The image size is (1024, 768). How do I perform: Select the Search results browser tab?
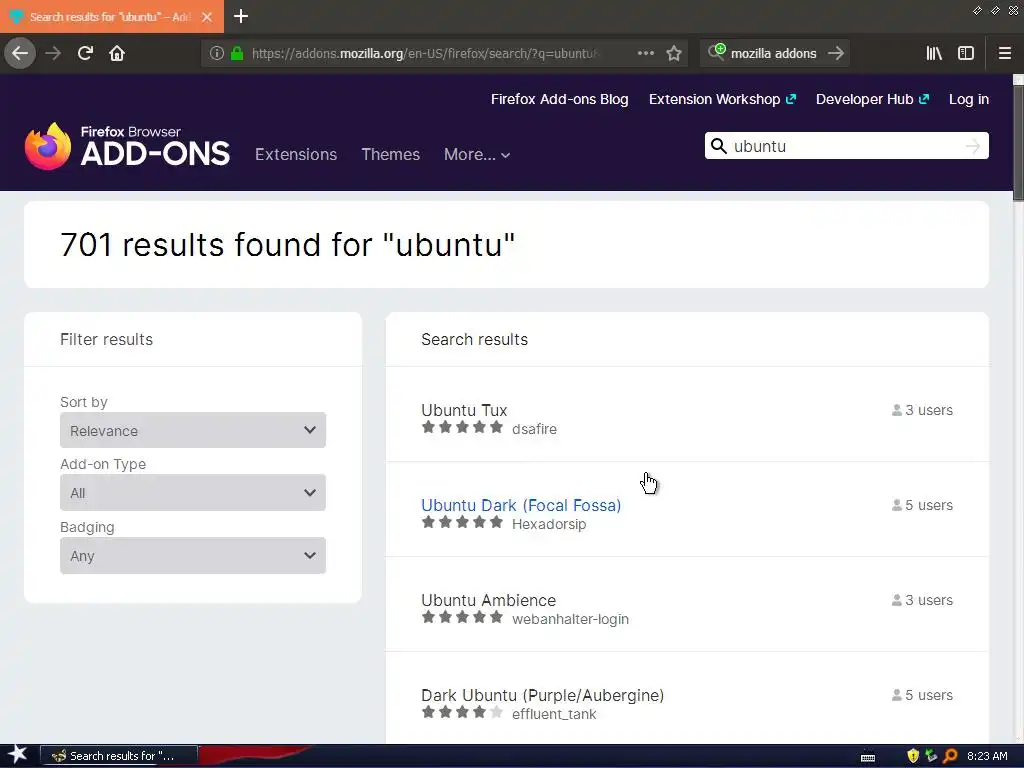point(112,16)
